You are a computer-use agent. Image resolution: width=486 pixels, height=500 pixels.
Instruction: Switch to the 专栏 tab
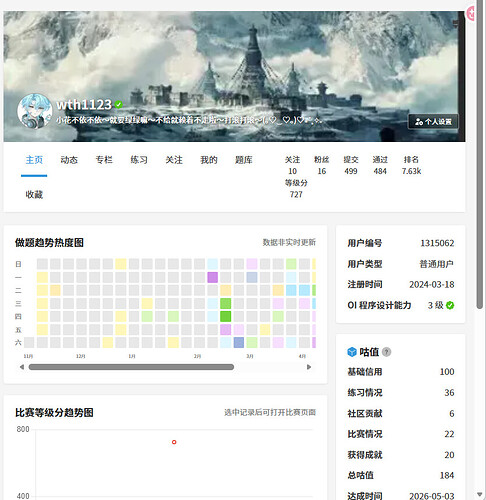(104, 160)
